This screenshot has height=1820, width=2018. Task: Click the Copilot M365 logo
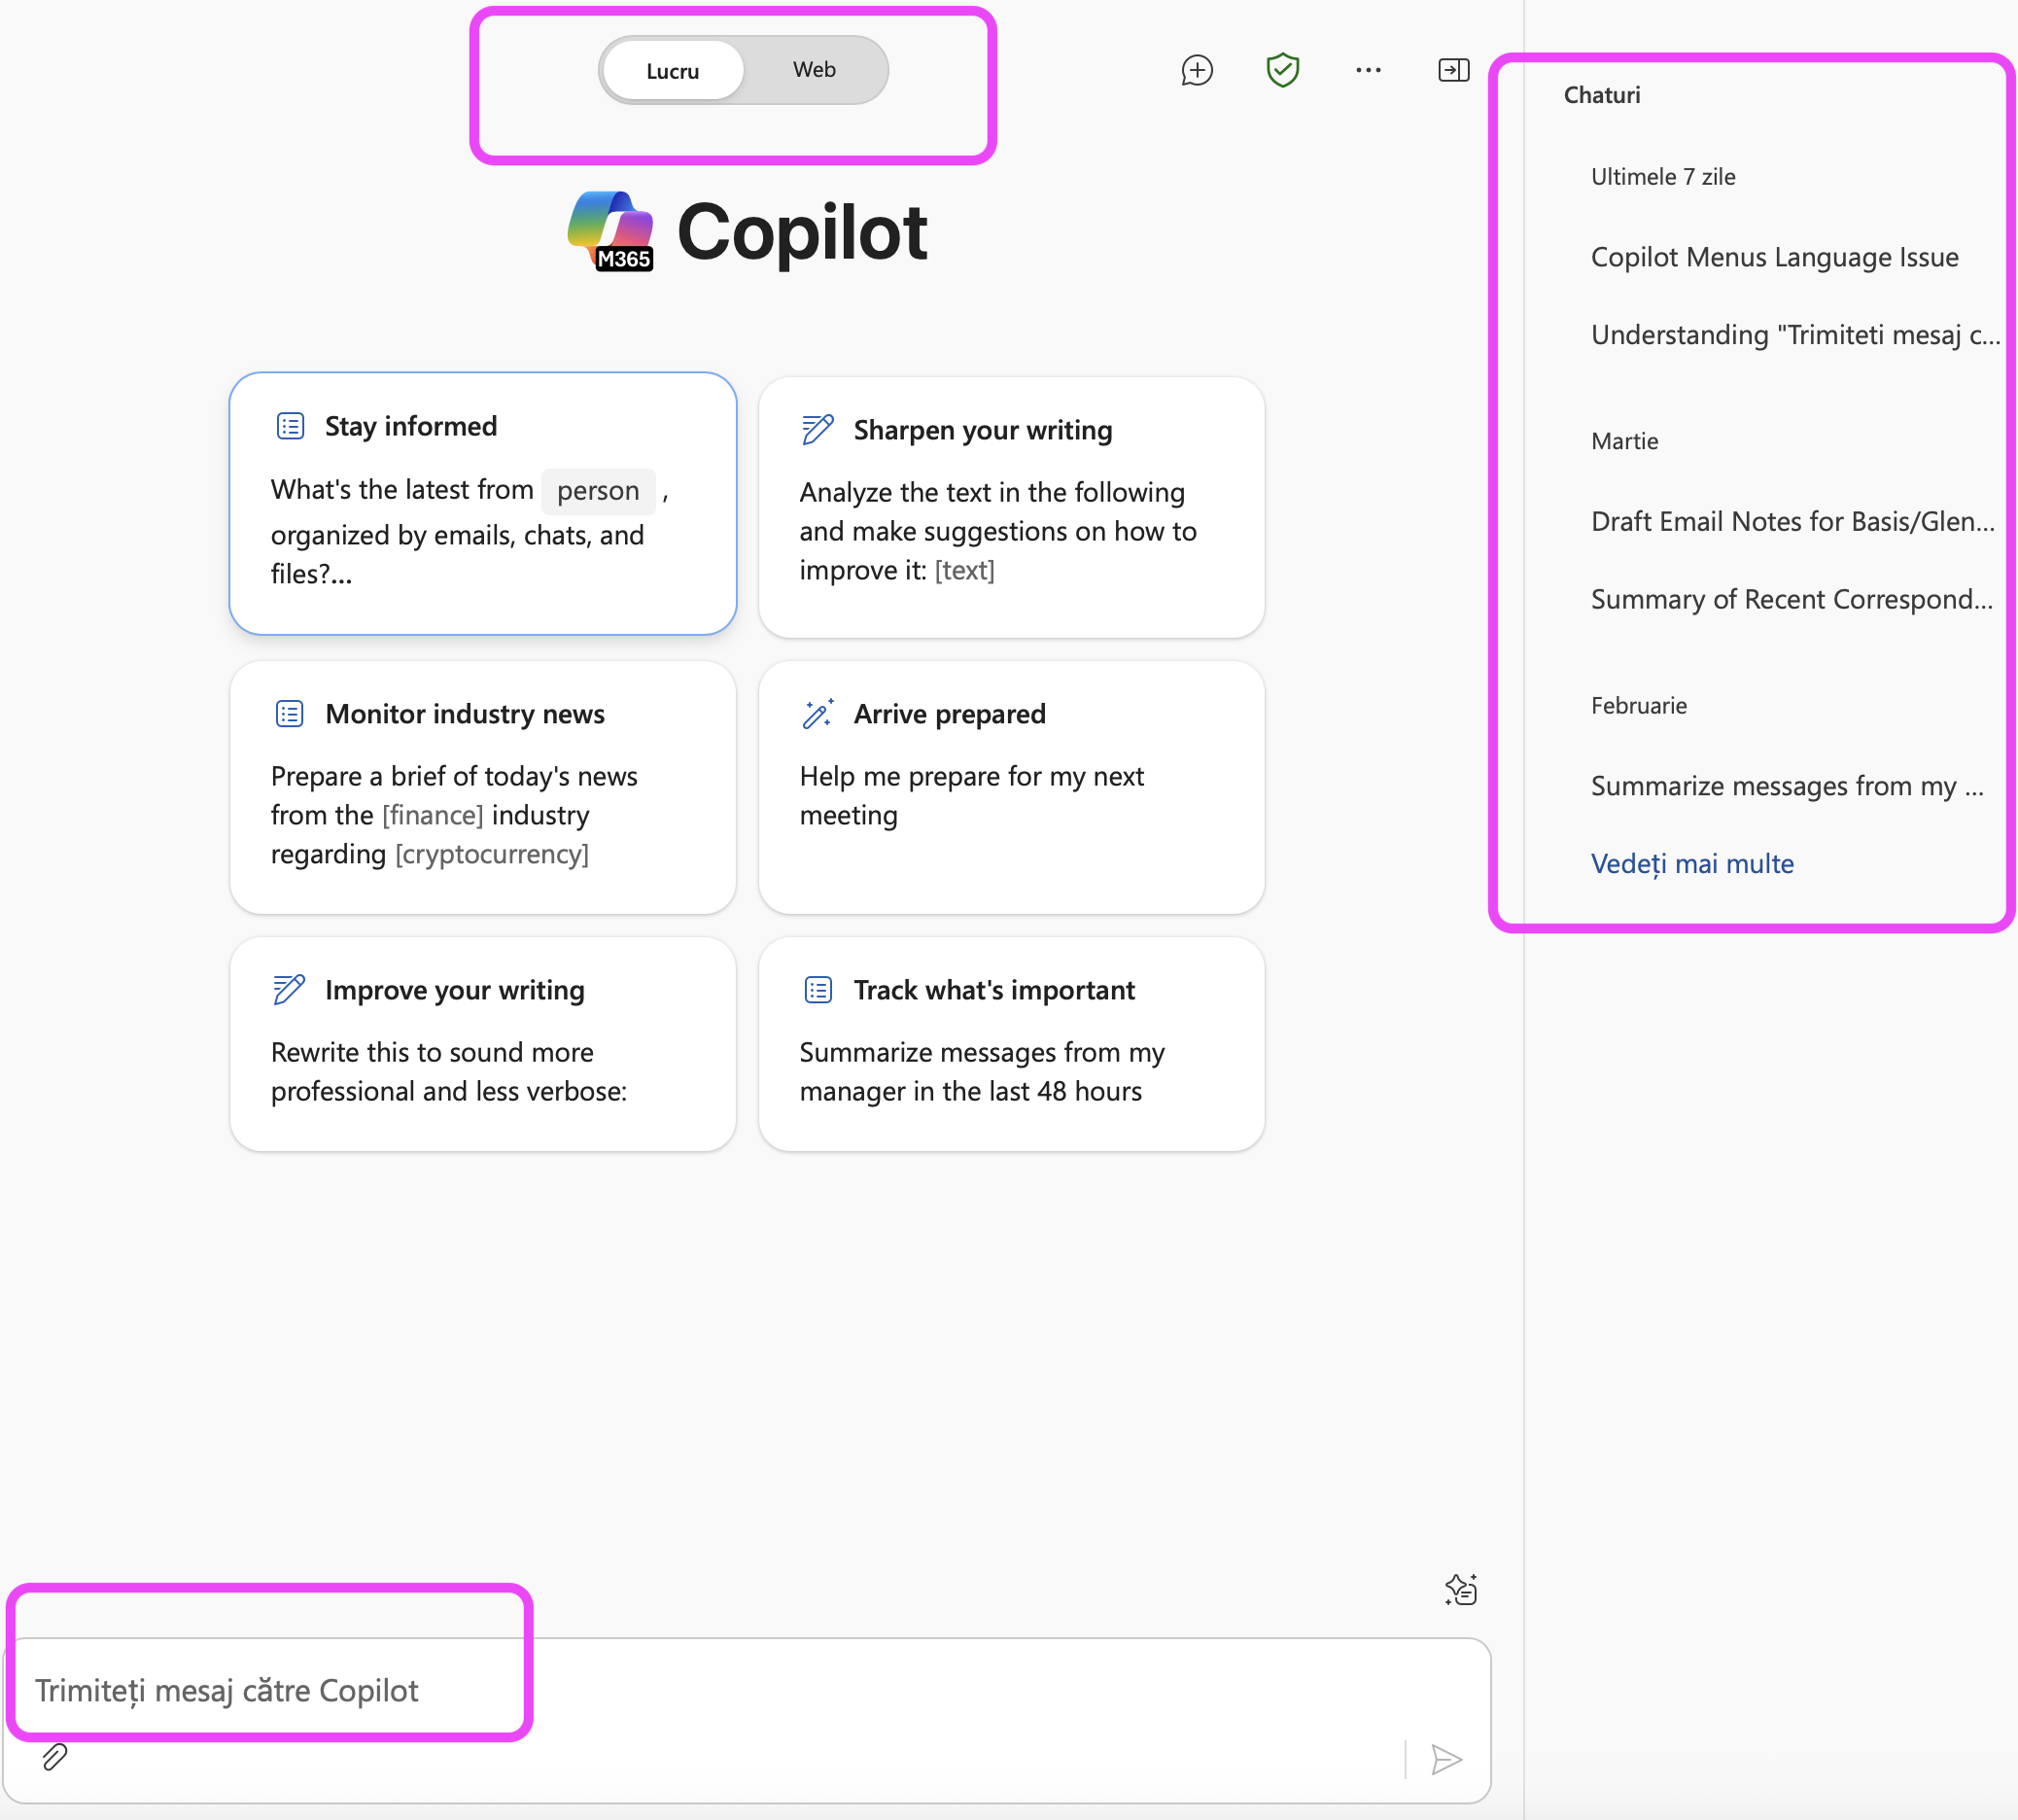(610, 231)
